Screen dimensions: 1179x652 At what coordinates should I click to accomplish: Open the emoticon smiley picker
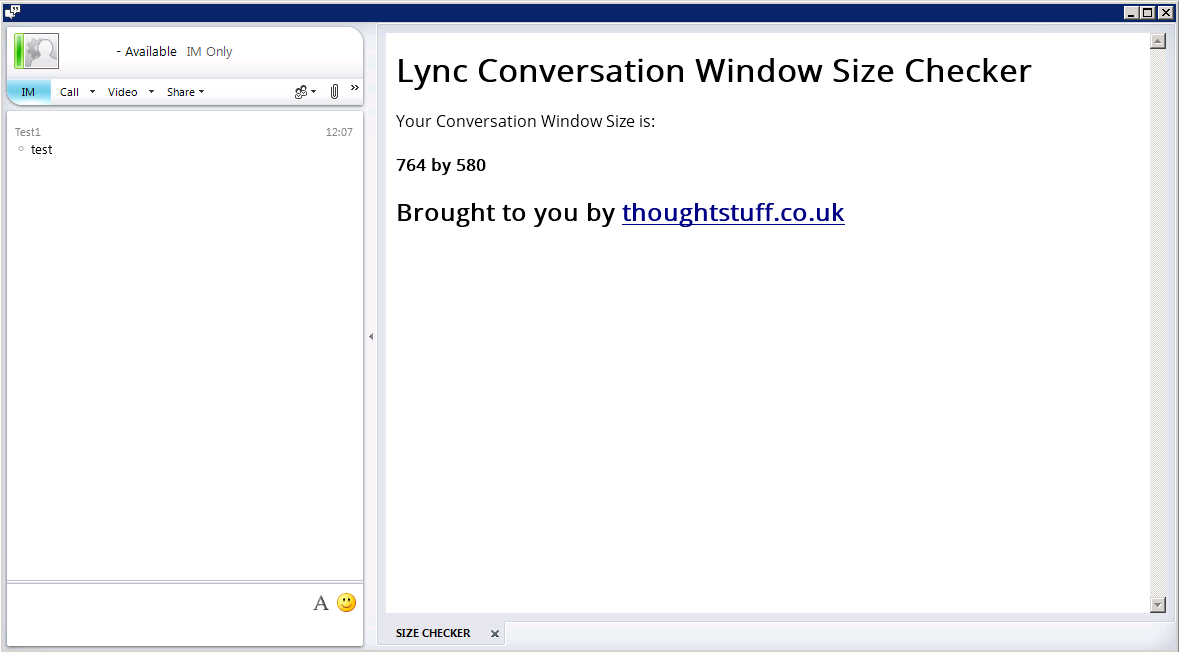pos(347,602)
